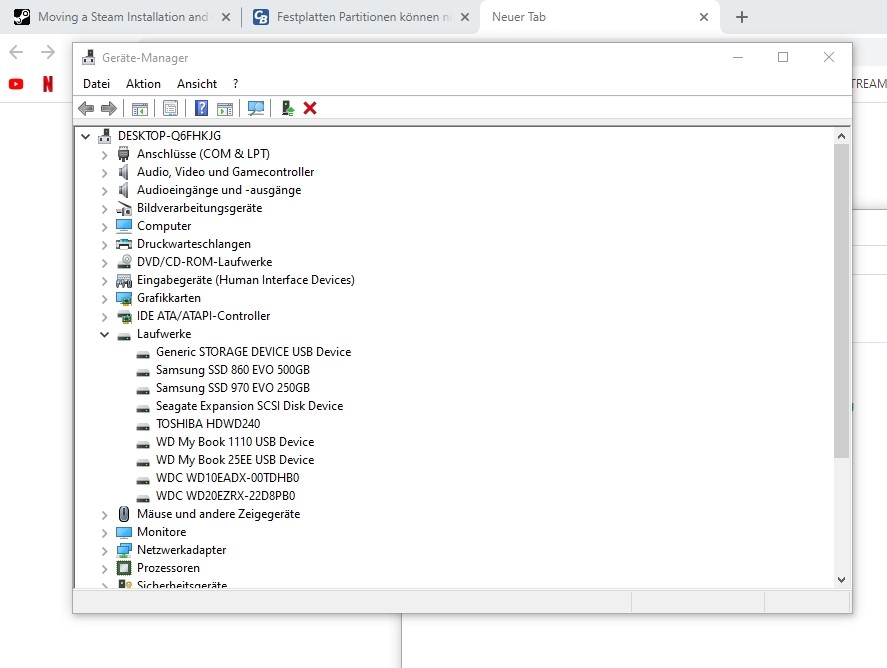The height and width of the screenshot is (668, 887).
Task: Expand Mäuse und andere Zeigegeräte
Action: click(x=104, y=515)
